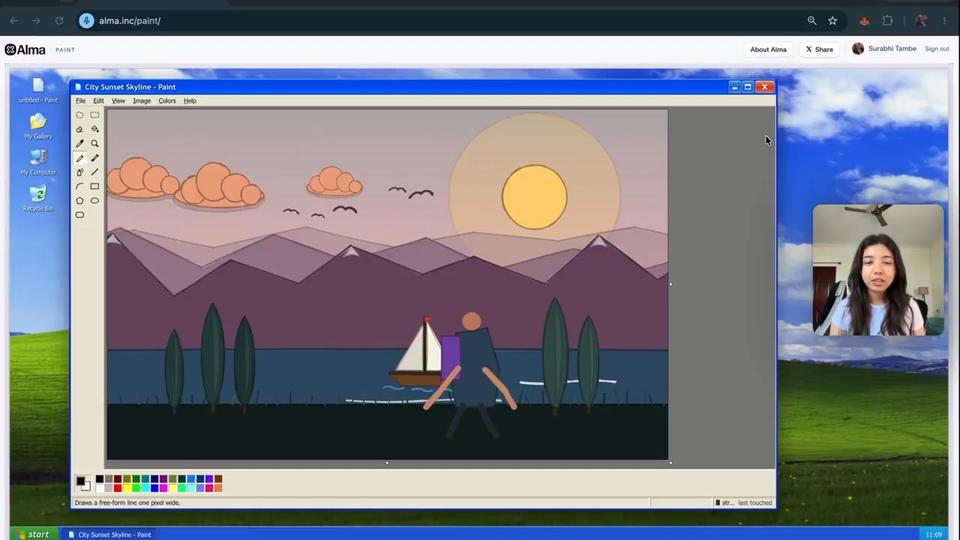The width and height of the screenshot is (960, 540).
Task: Click the Share button
Action: pos(819,50)
